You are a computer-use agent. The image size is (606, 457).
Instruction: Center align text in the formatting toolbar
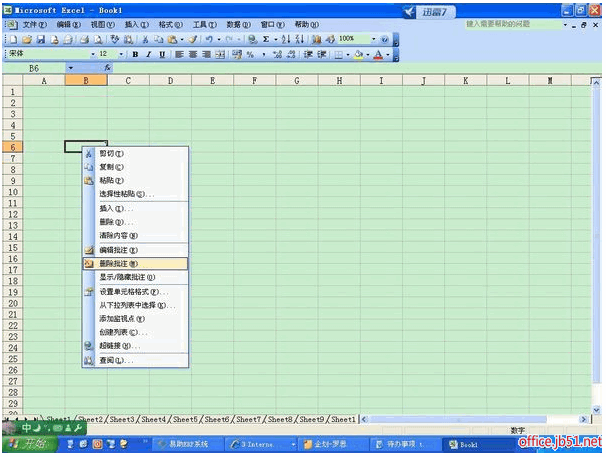[x=193, y=55]
